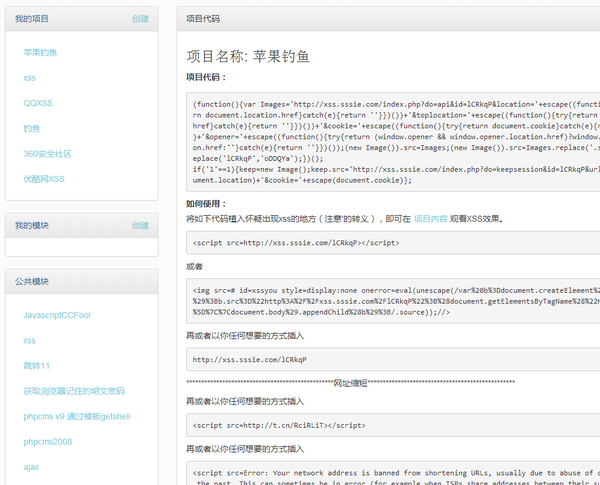
Task: Follow the 项目内容 link in instructions
Action: point(430,219)
